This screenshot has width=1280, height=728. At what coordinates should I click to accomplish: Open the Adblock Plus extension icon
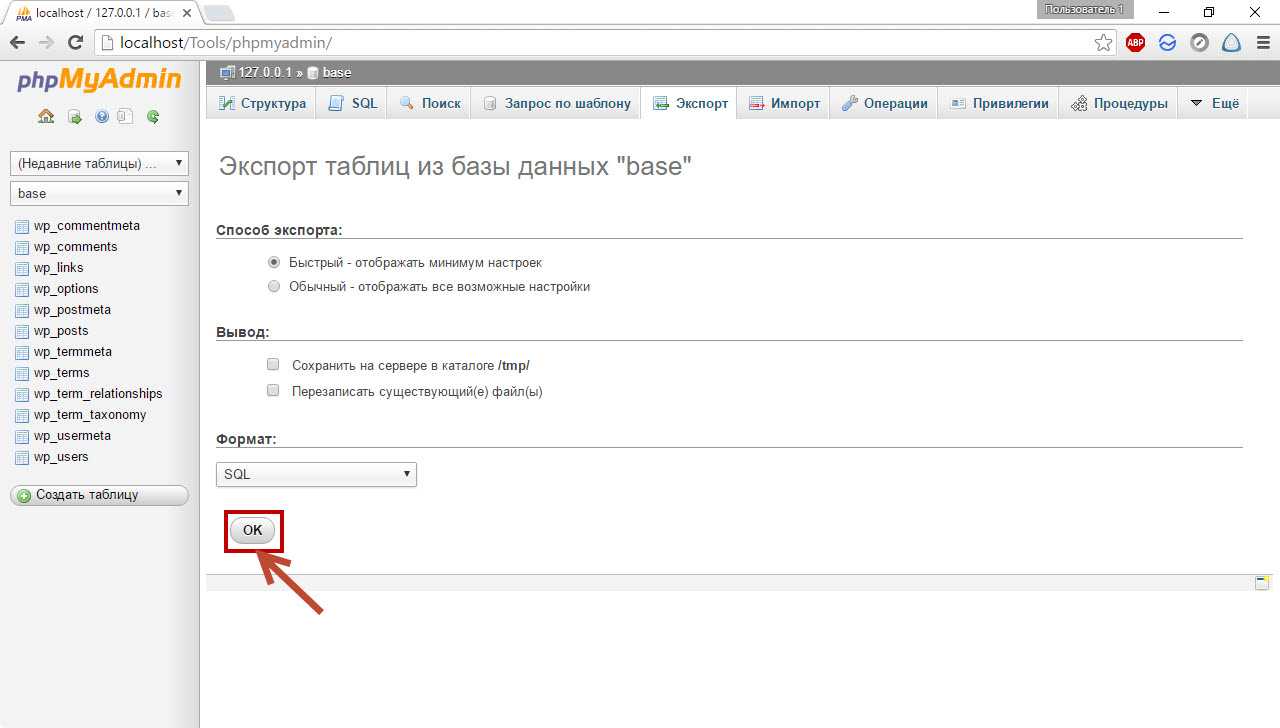pos(1135,43)
